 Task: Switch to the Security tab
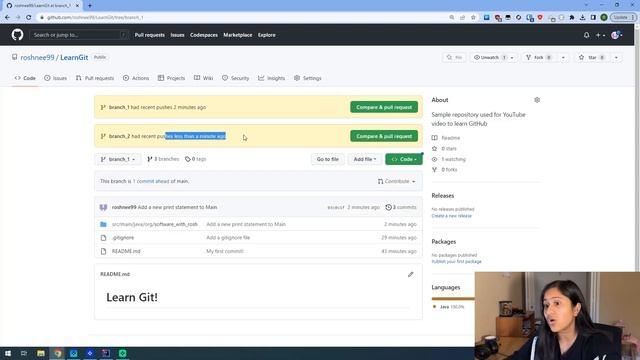[x=236, y=78]
